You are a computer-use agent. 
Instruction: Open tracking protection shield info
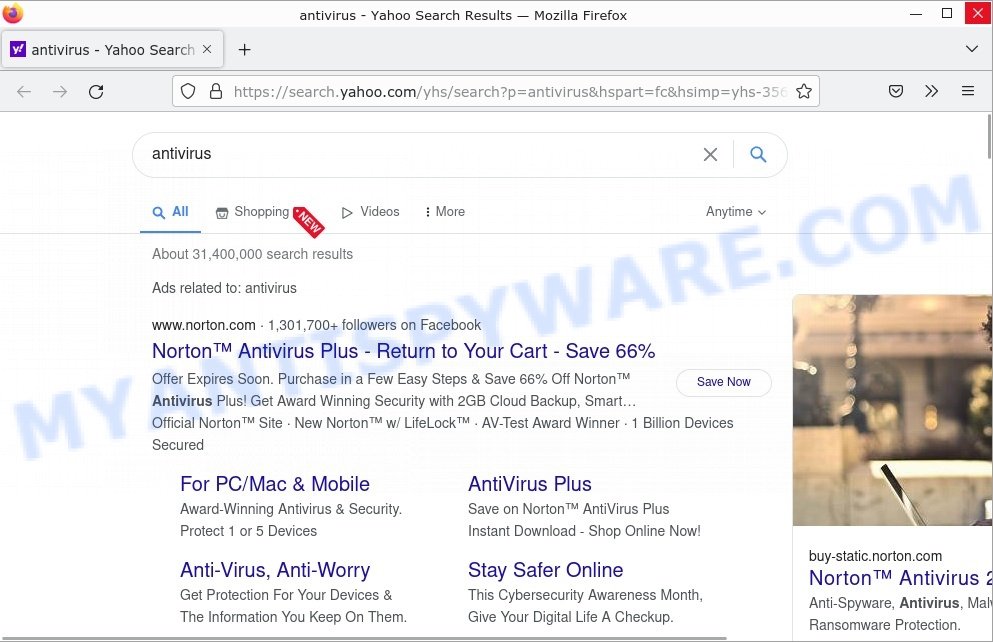[188, 91]
